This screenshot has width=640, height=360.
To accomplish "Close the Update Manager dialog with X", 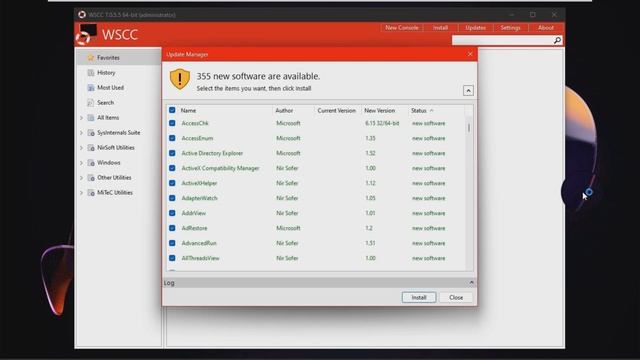I will pyautogui.click(x=470, y=54).
